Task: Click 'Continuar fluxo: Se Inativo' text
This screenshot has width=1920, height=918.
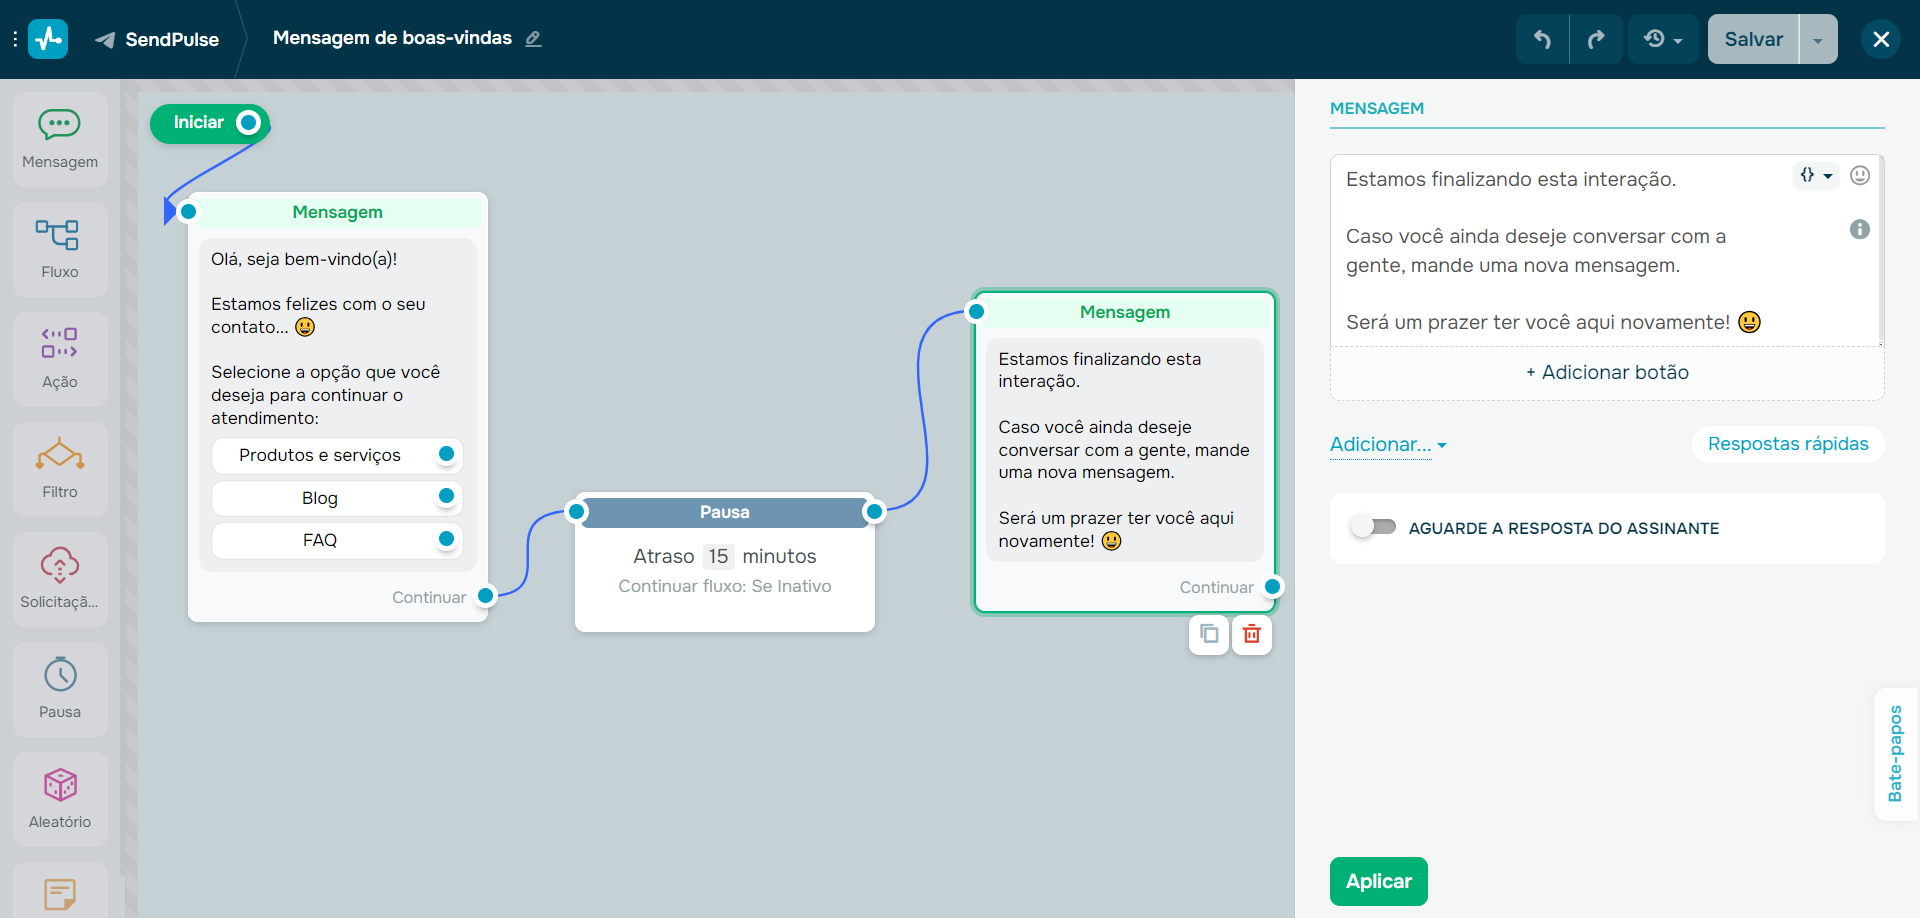Action: 724,586
